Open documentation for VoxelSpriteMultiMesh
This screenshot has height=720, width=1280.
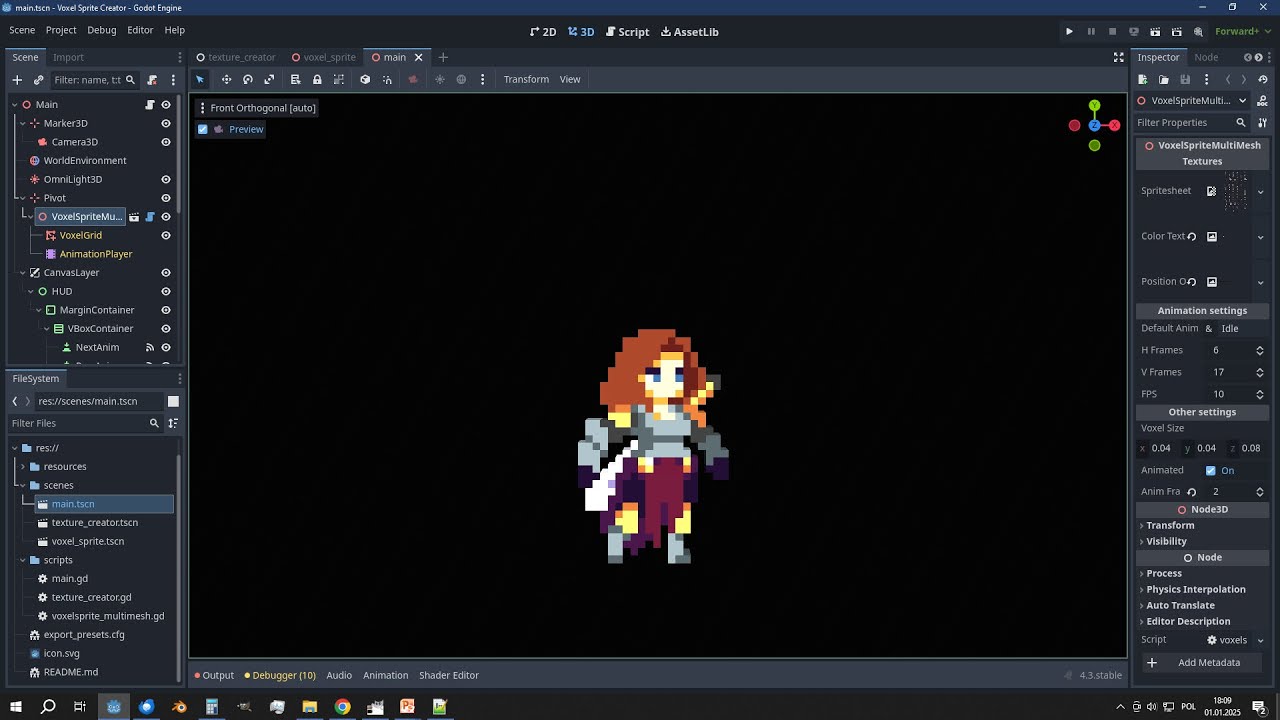tap(1262, 100)
